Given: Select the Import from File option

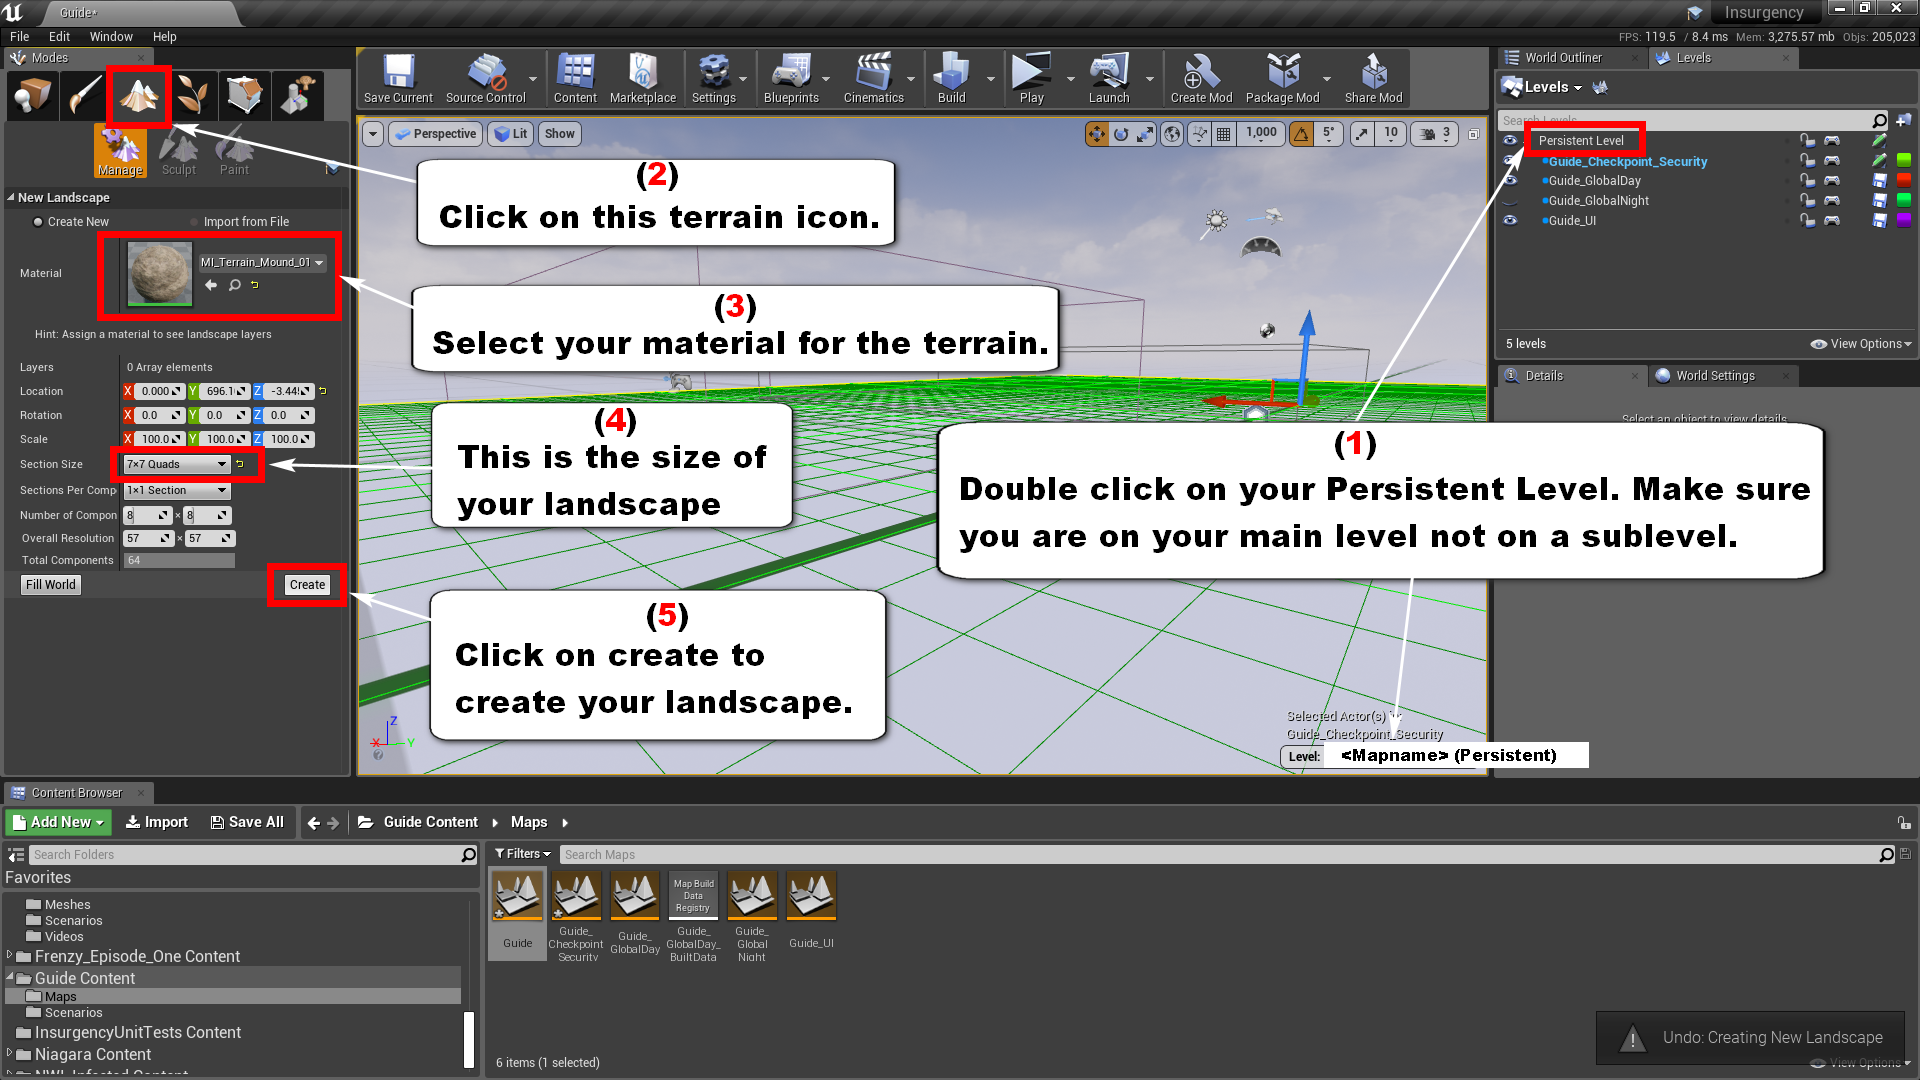Looking at the screenshot, I should click(x=239, y=222).
